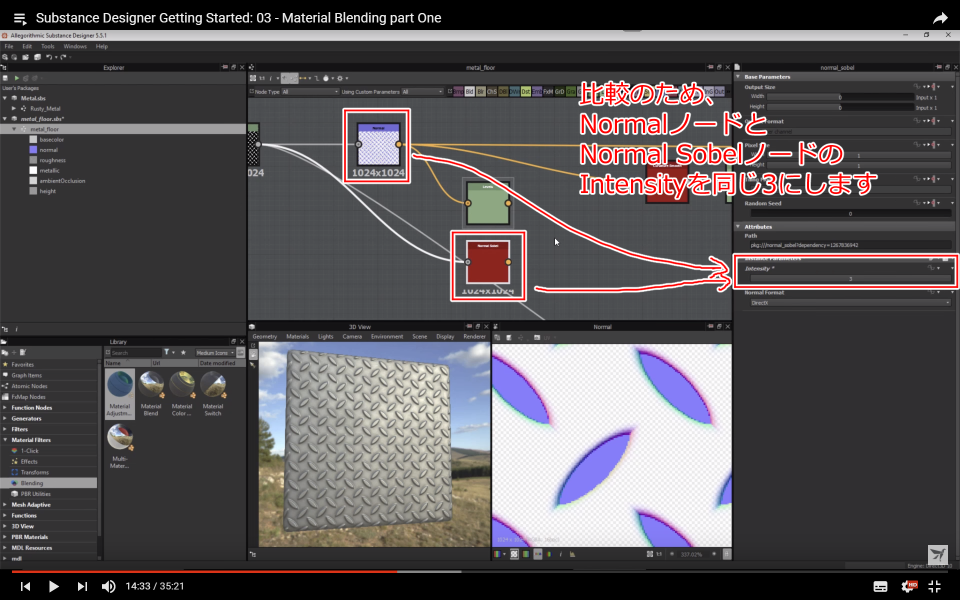Open Atomic Nodes in Library
Image resolution: width=960 pixels, height=600 pixels.
(x=29, y=386)
